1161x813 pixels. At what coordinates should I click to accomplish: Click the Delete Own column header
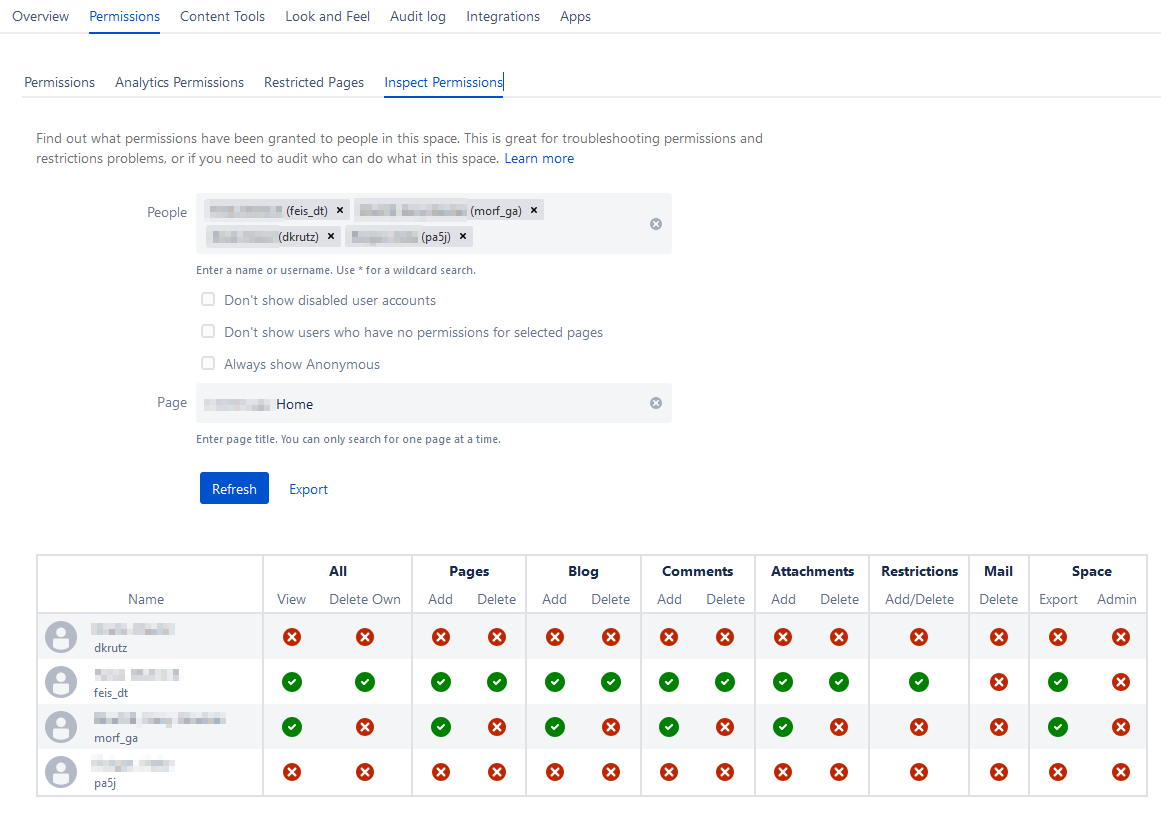[x=365, y=599]
